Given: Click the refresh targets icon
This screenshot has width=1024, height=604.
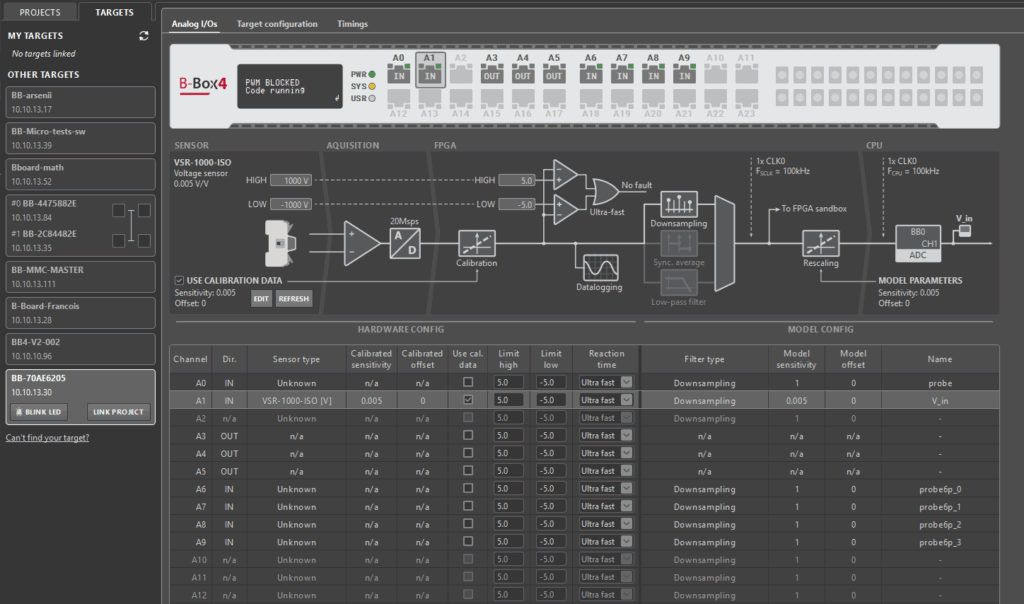Looking at the screenshot, I should (x=144, y=36).
